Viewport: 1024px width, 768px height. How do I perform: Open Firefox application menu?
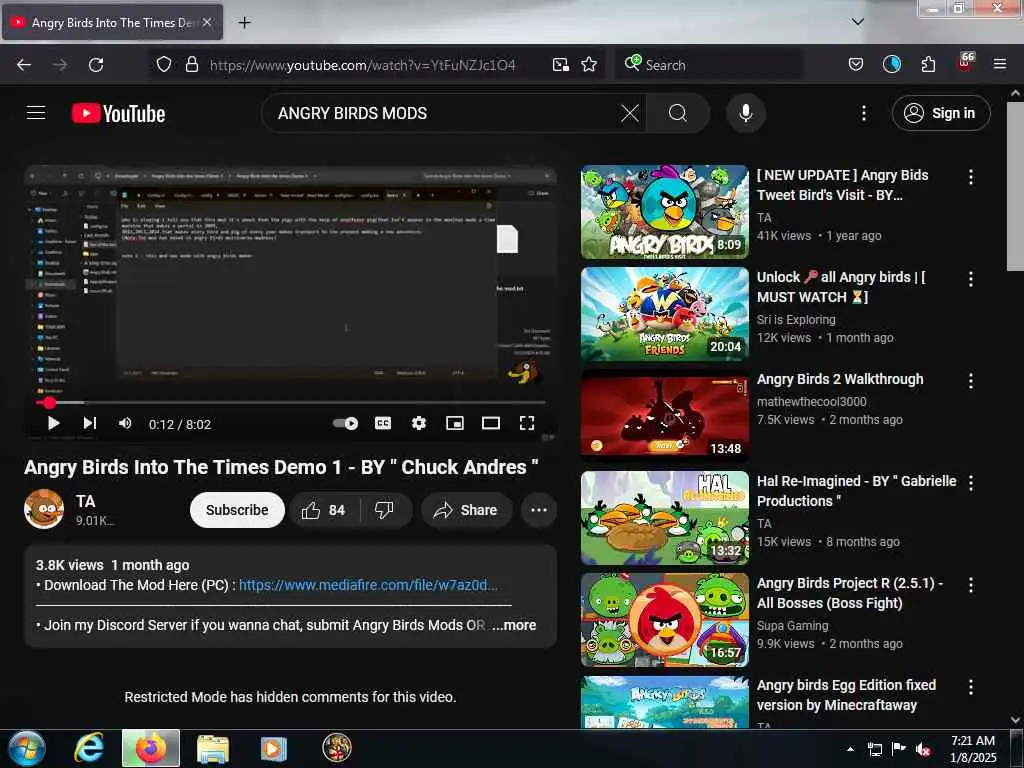[x=999, y=64]
